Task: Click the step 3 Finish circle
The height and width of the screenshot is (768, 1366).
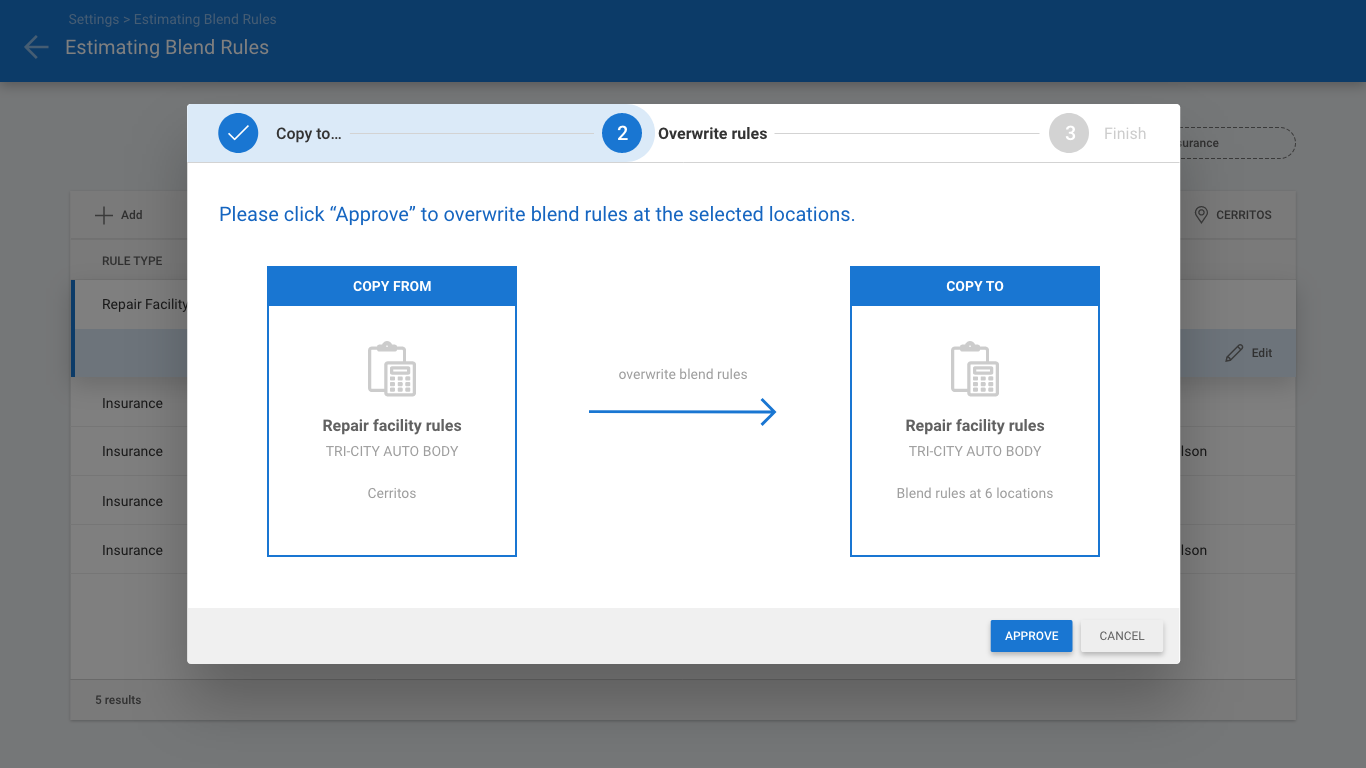Action: tap(1069, 133)
